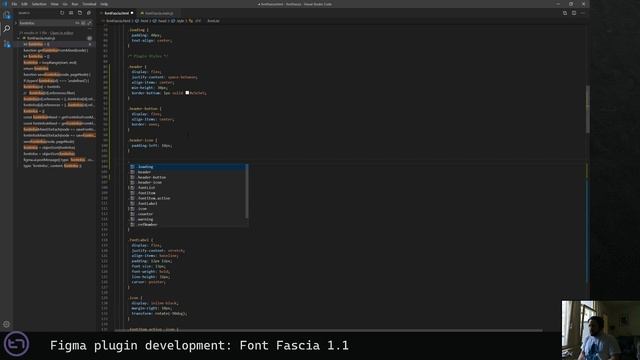Toggle Match Whole Word in search box
640x360 pixels.
[83, 23]
